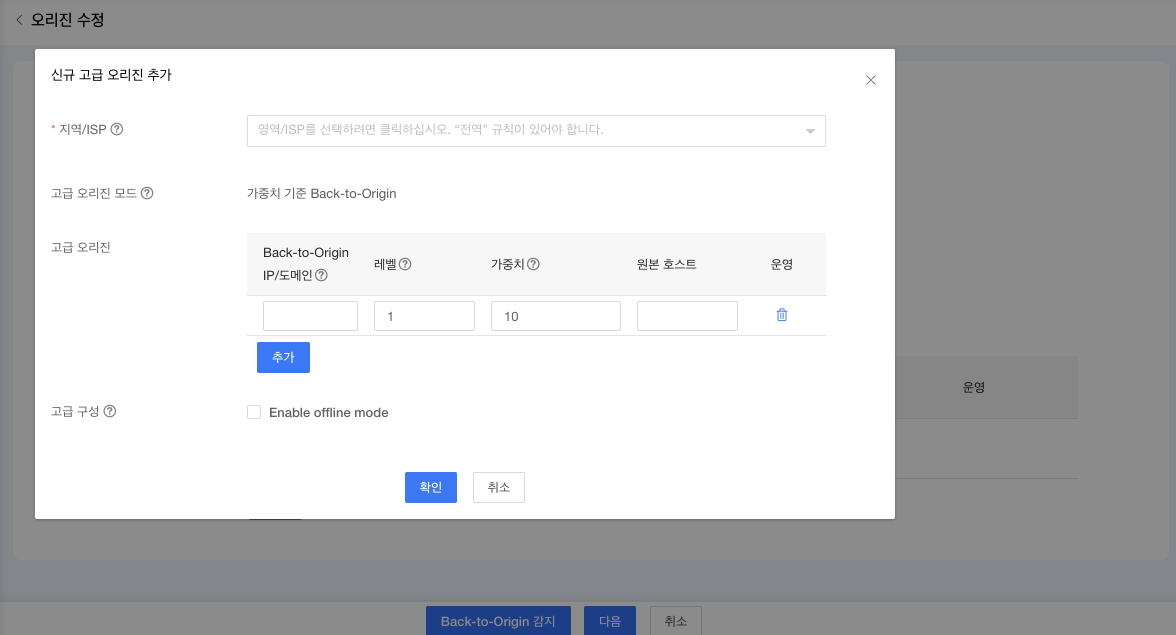Screen dimensions: 1176x635
Task: Click the Back-to-Origin 감지 button
Action: (498, 620)
